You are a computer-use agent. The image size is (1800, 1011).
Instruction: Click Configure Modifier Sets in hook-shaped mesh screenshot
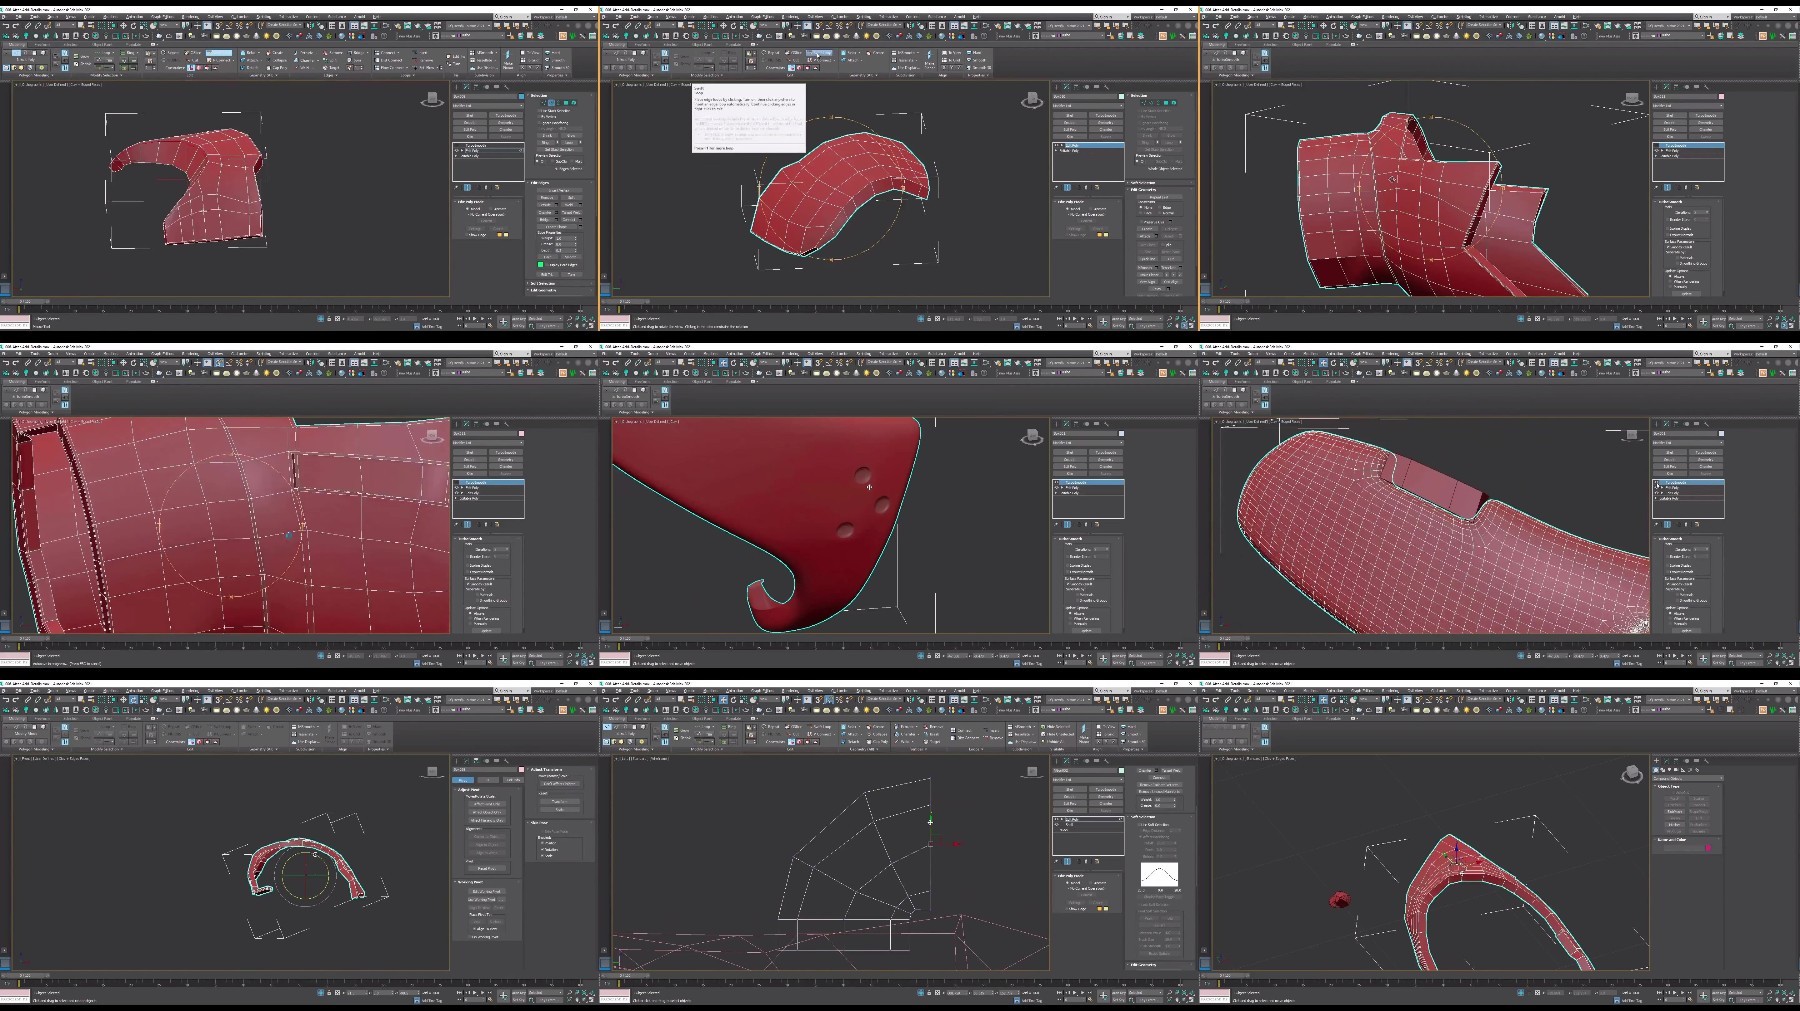click(497, 187)
